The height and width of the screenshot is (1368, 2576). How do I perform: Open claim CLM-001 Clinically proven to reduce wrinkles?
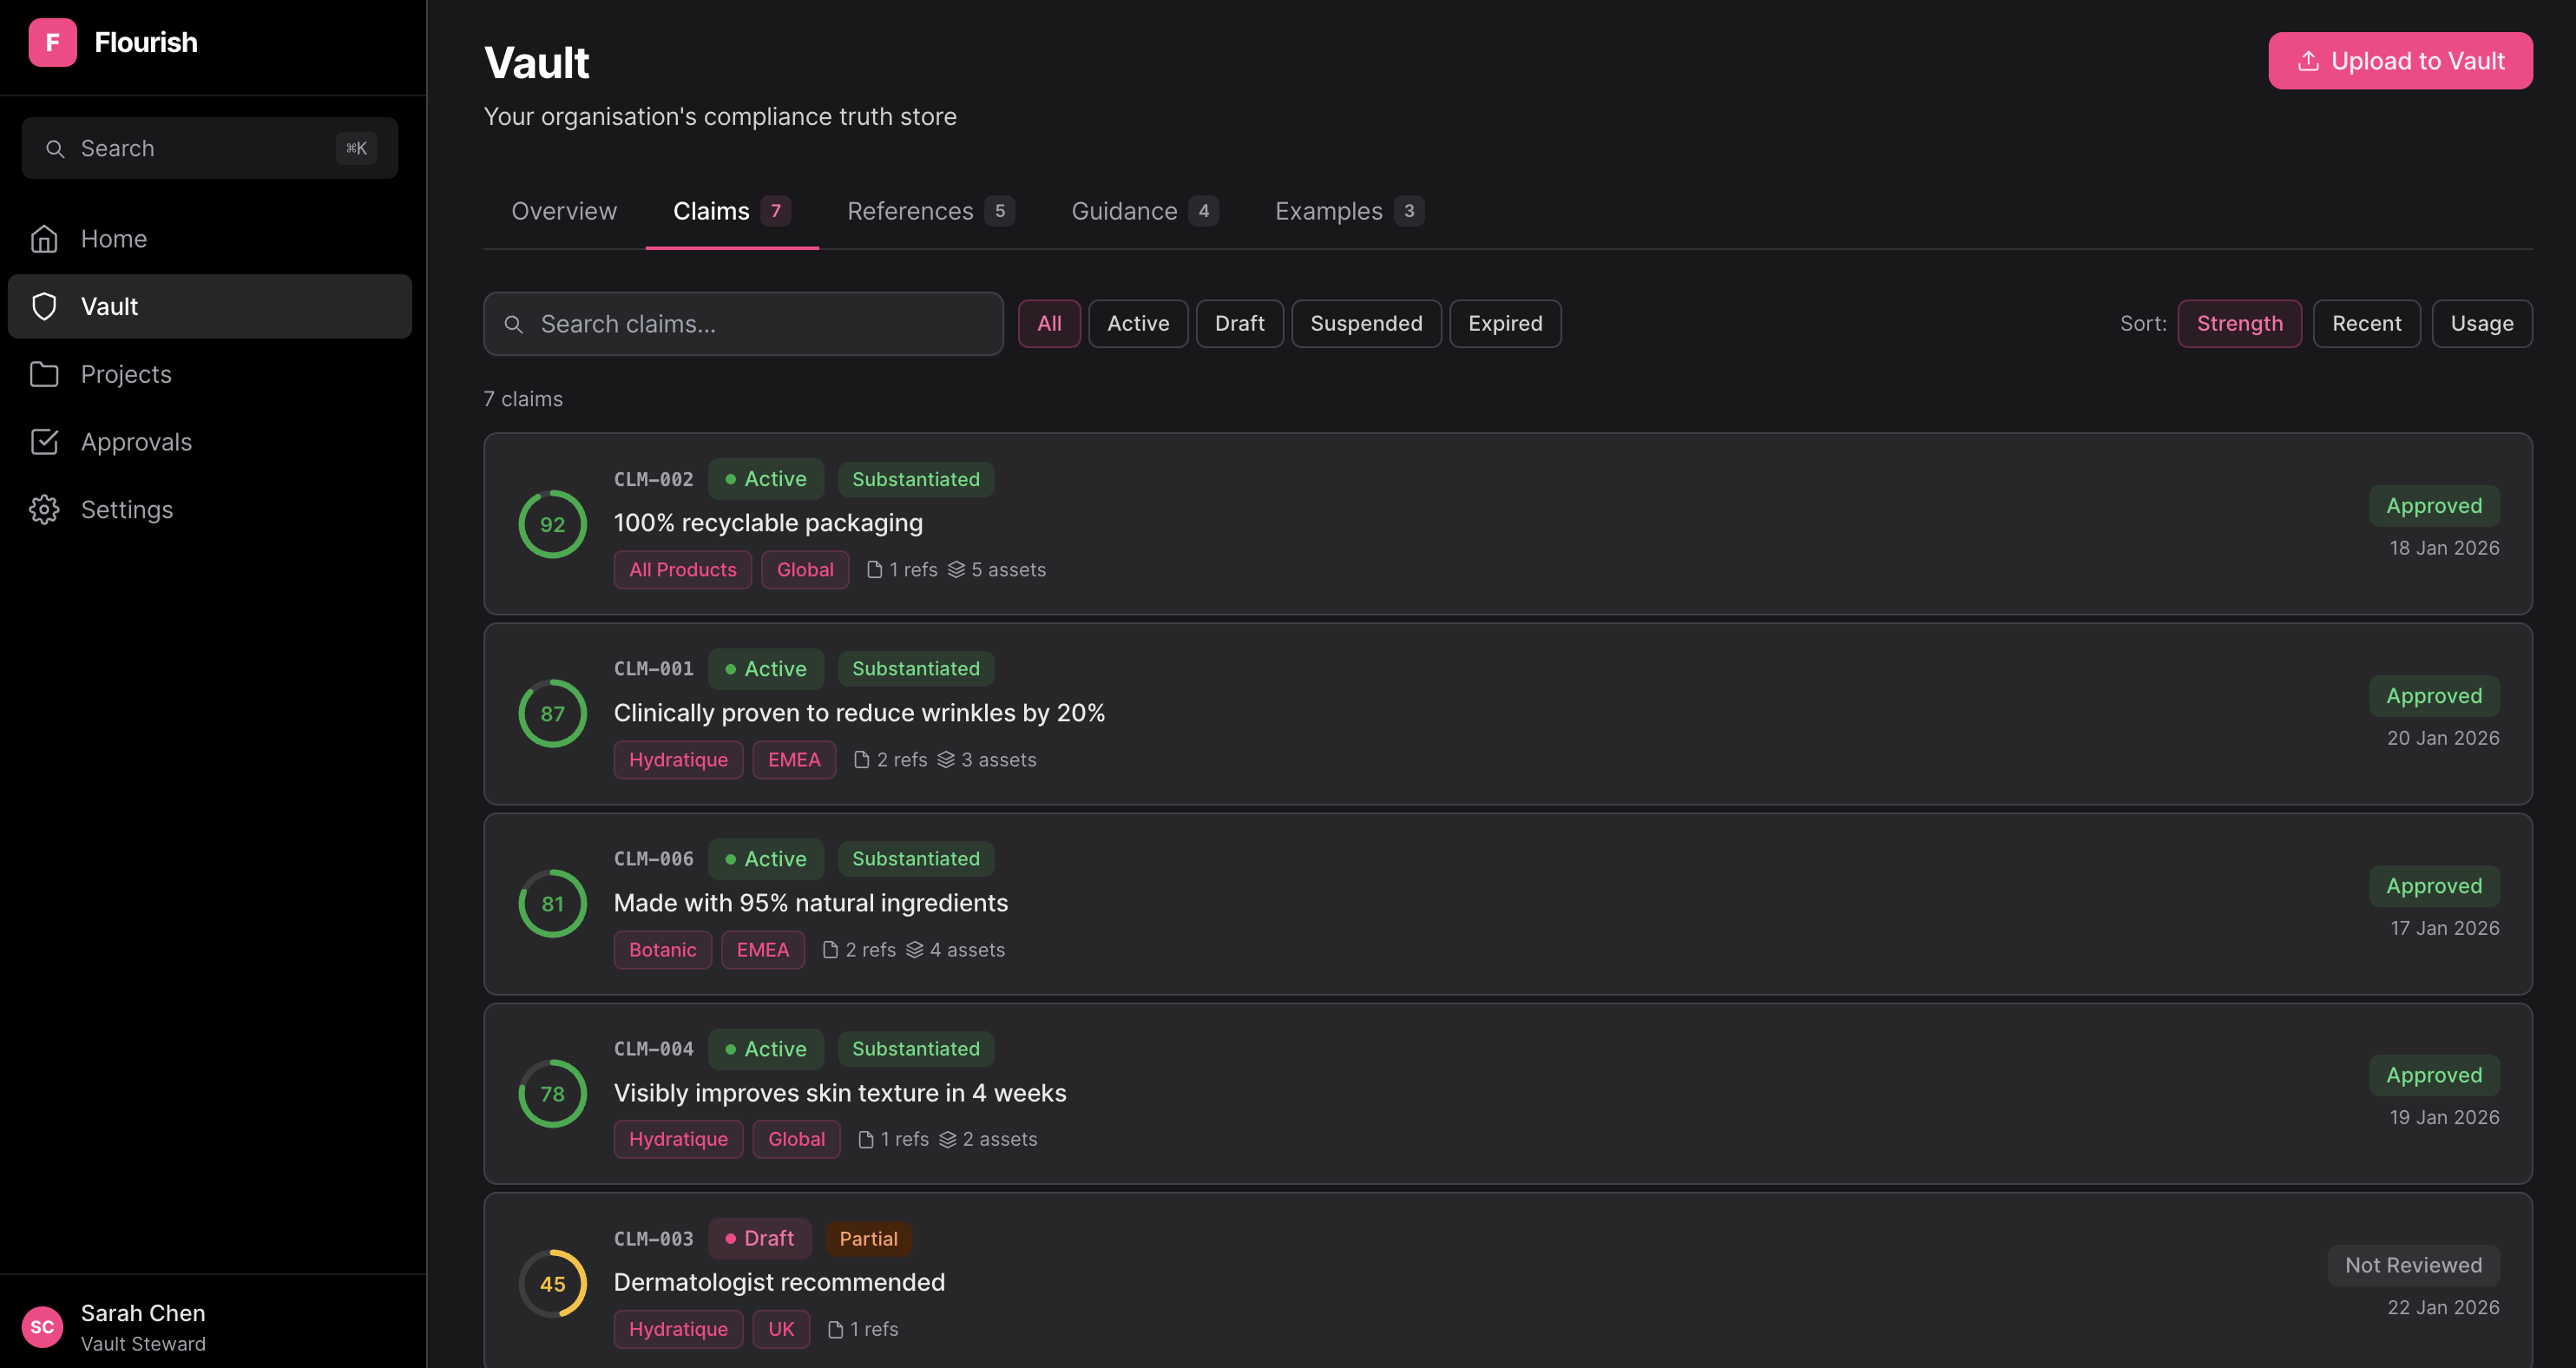(x=859, y=712)
